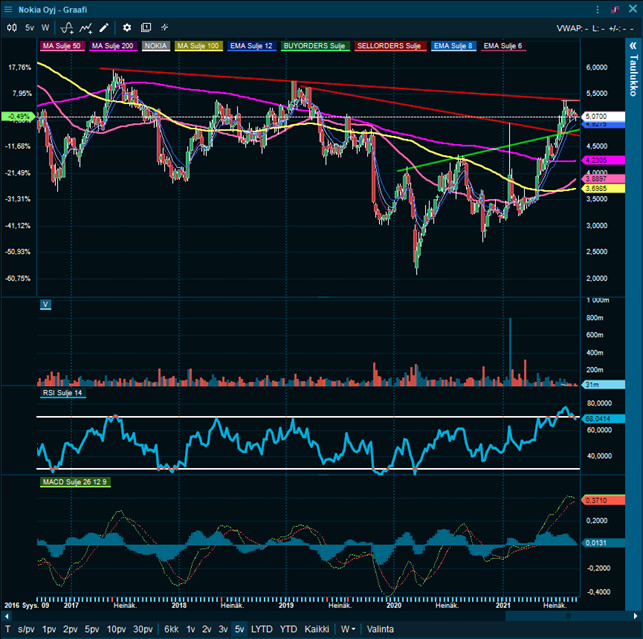Click the horizontal timeline scrollbar thumb
The height and width of the screenshot is (639, 643).
click(x=568, y=616)
